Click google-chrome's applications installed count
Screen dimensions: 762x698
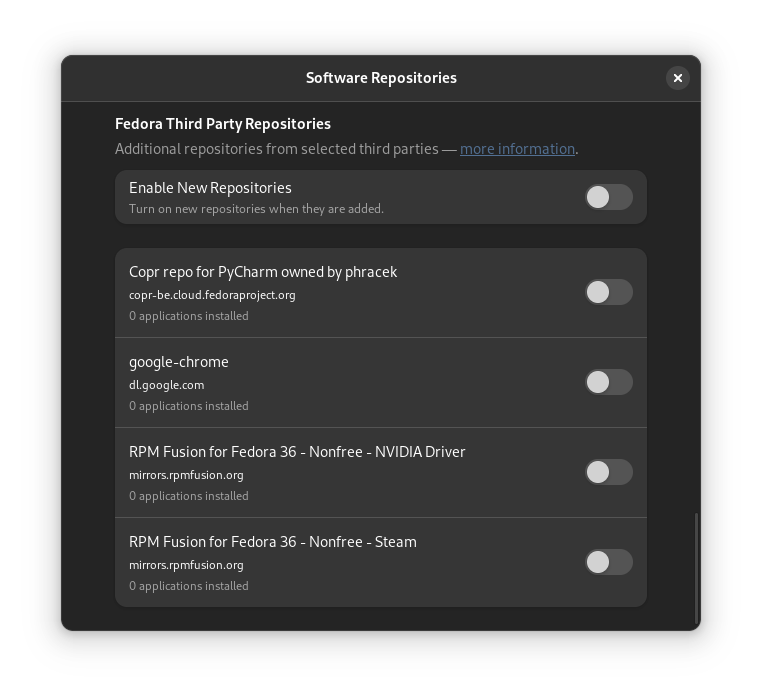(189, 406)
